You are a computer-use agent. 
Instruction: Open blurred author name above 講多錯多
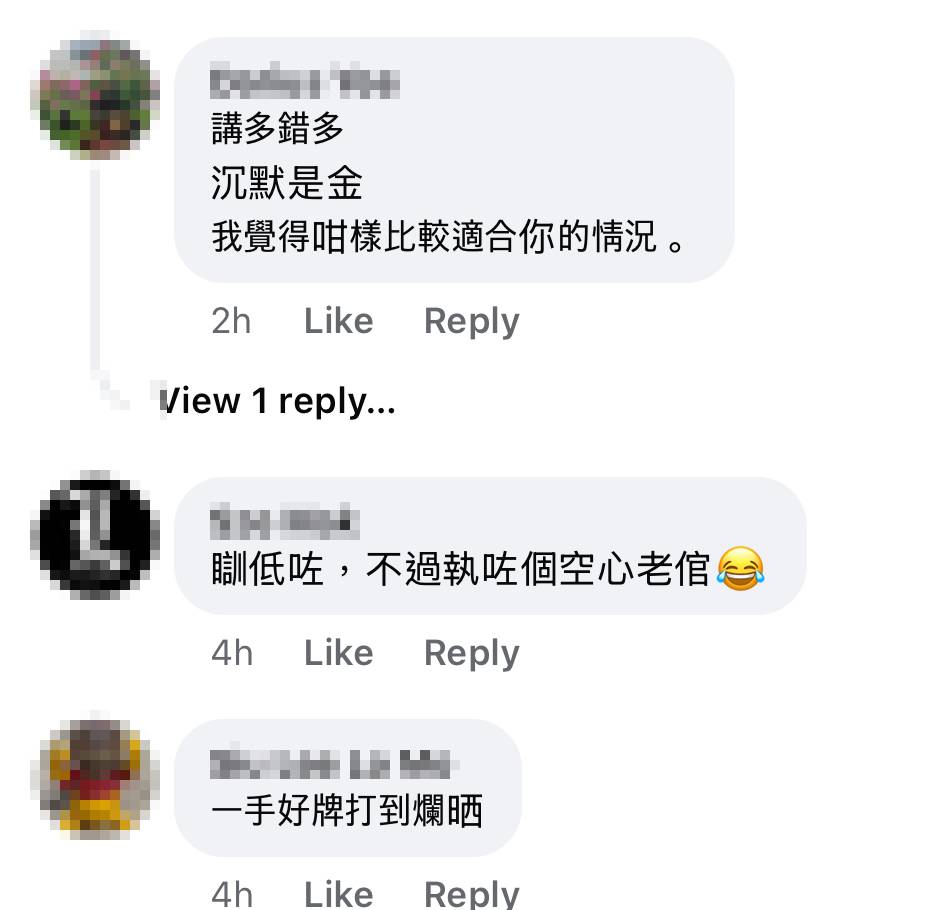(305, 81)
